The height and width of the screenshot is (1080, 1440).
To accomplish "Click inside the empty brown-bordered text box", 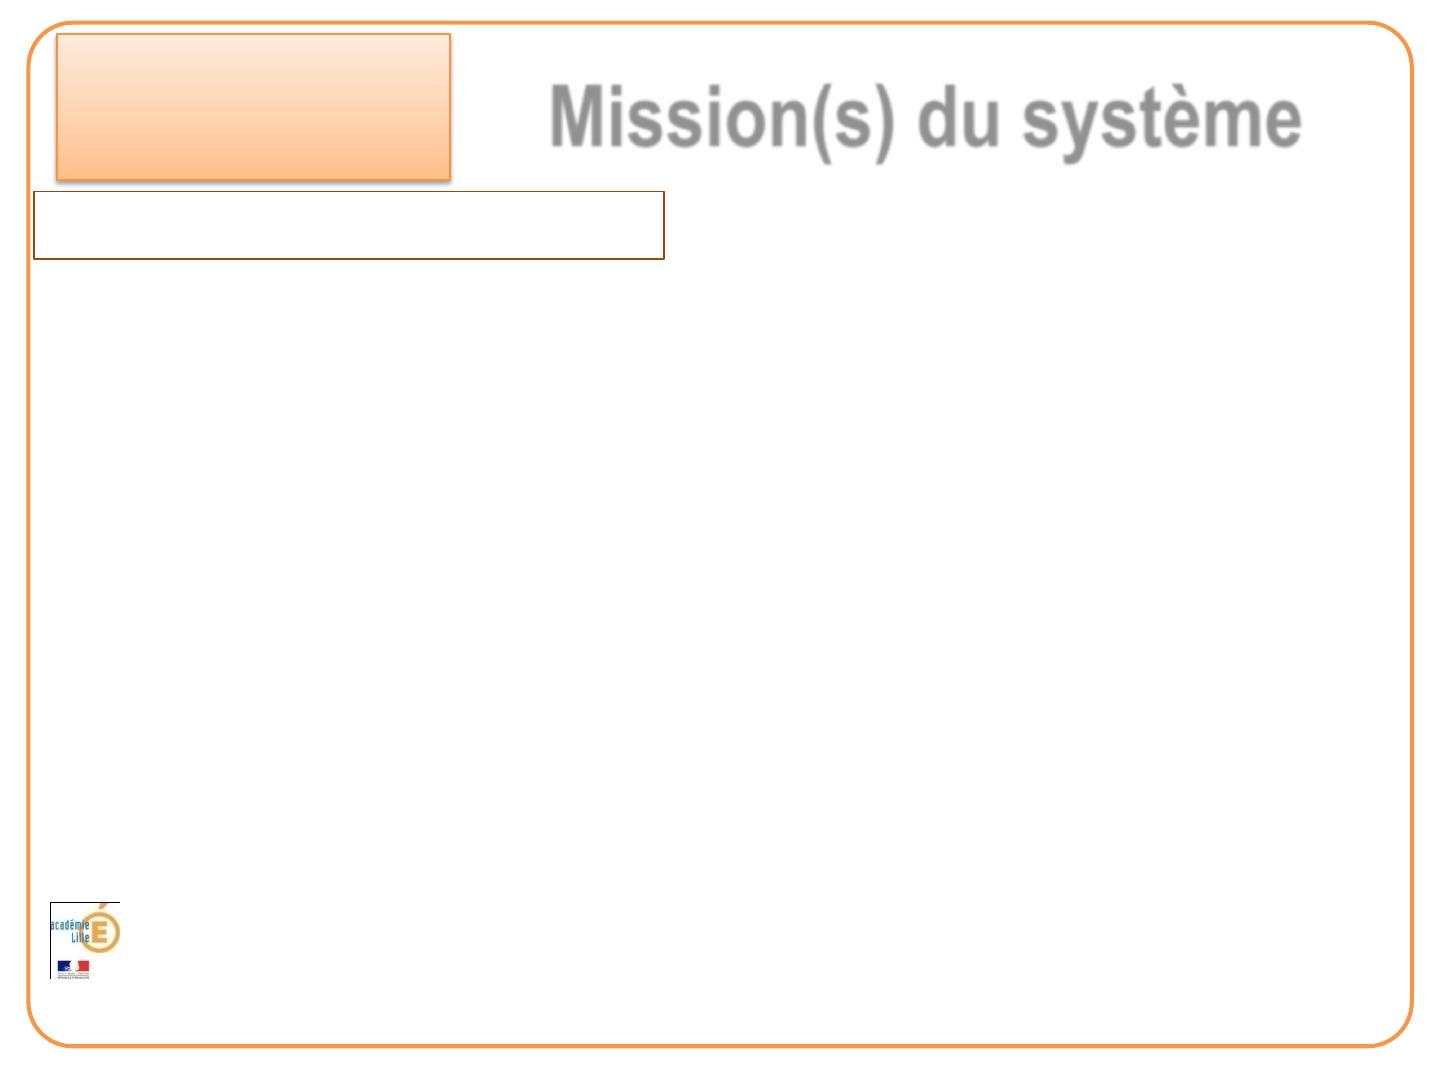I will click(x=349, y=226).
